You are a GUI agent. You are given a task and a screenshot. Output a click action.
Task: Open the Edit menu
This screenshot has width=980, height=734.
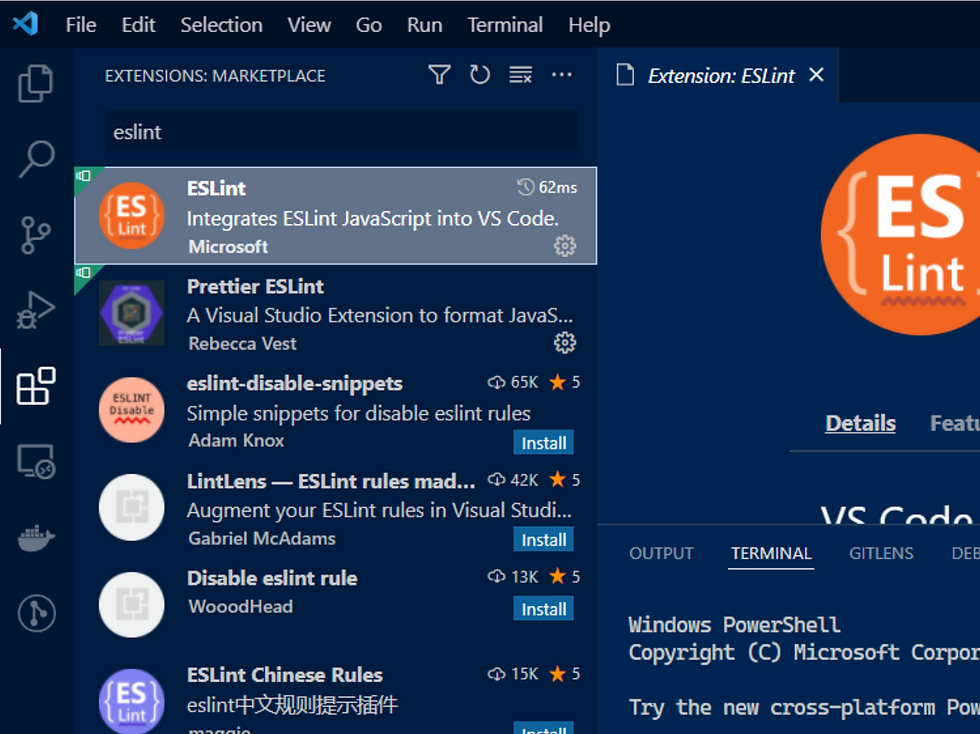(x=138, y=25)
